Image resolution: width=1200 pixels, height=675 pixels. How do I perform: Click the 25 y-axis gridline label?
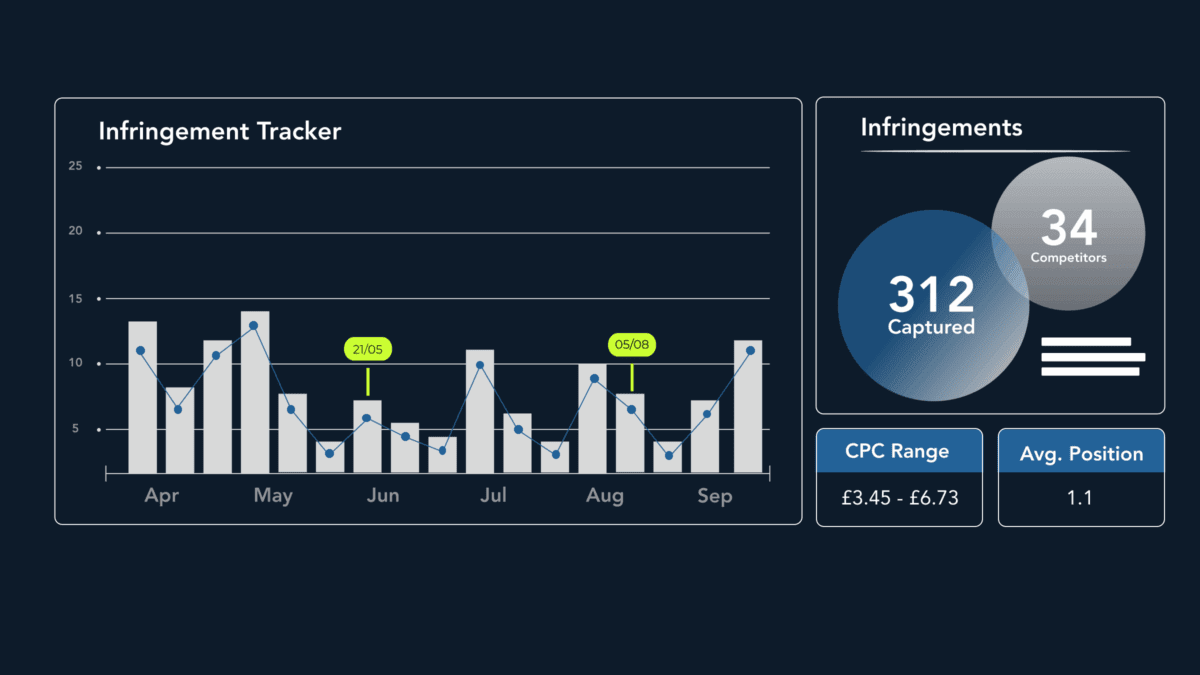(75, 166)
